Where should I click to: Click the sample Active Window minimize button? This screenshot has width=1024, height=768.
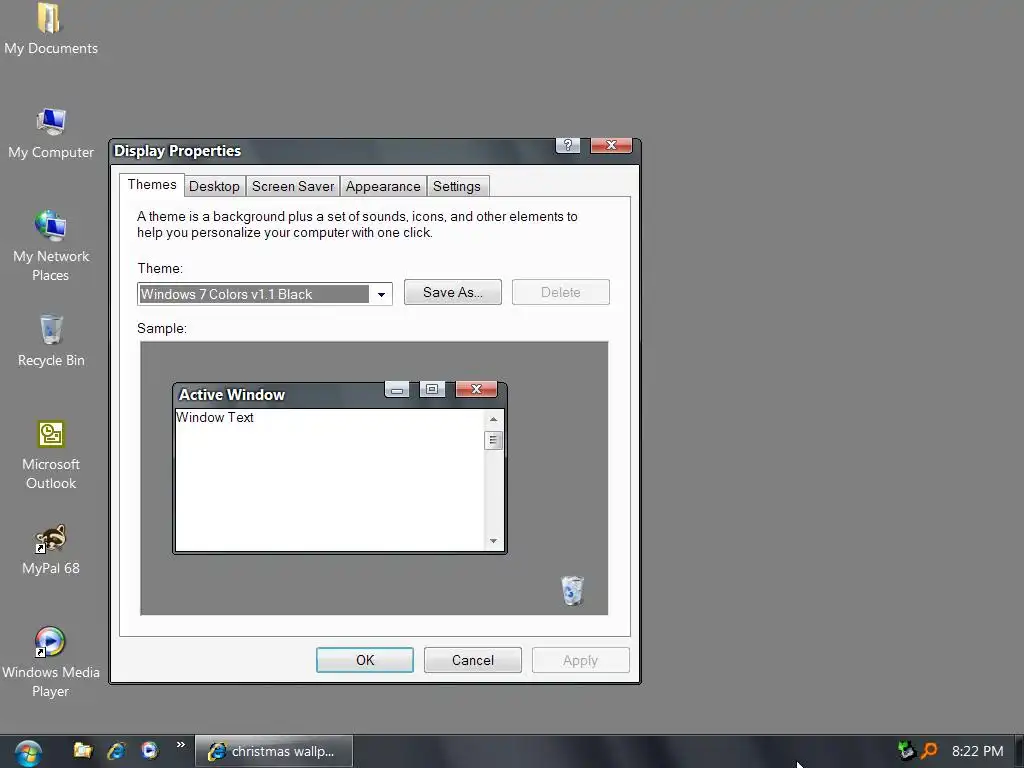coord(396,390)
